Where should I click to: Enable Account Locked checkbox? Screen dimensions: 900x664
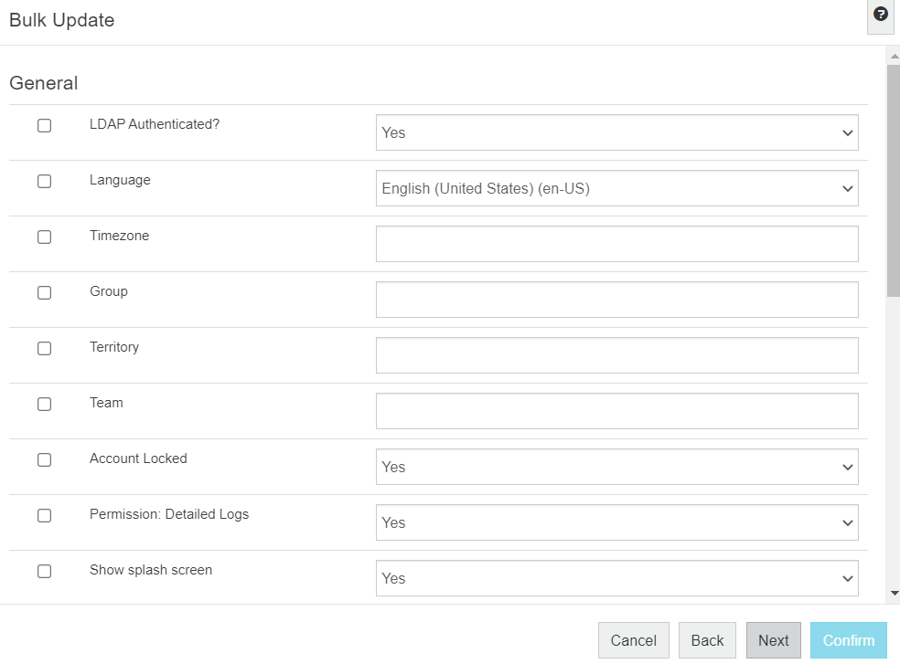tap(44, 460)
